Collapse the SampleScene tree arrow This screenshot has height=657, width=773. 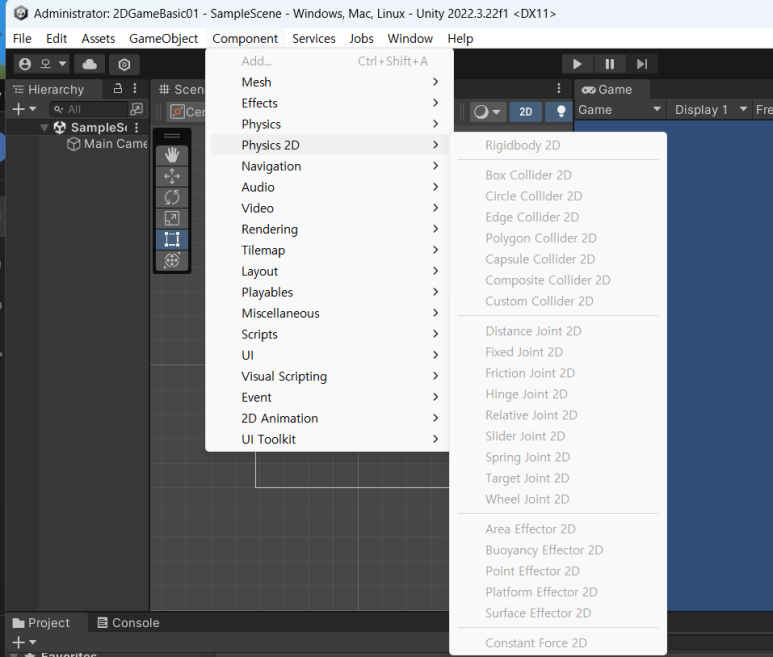[44, 128]
